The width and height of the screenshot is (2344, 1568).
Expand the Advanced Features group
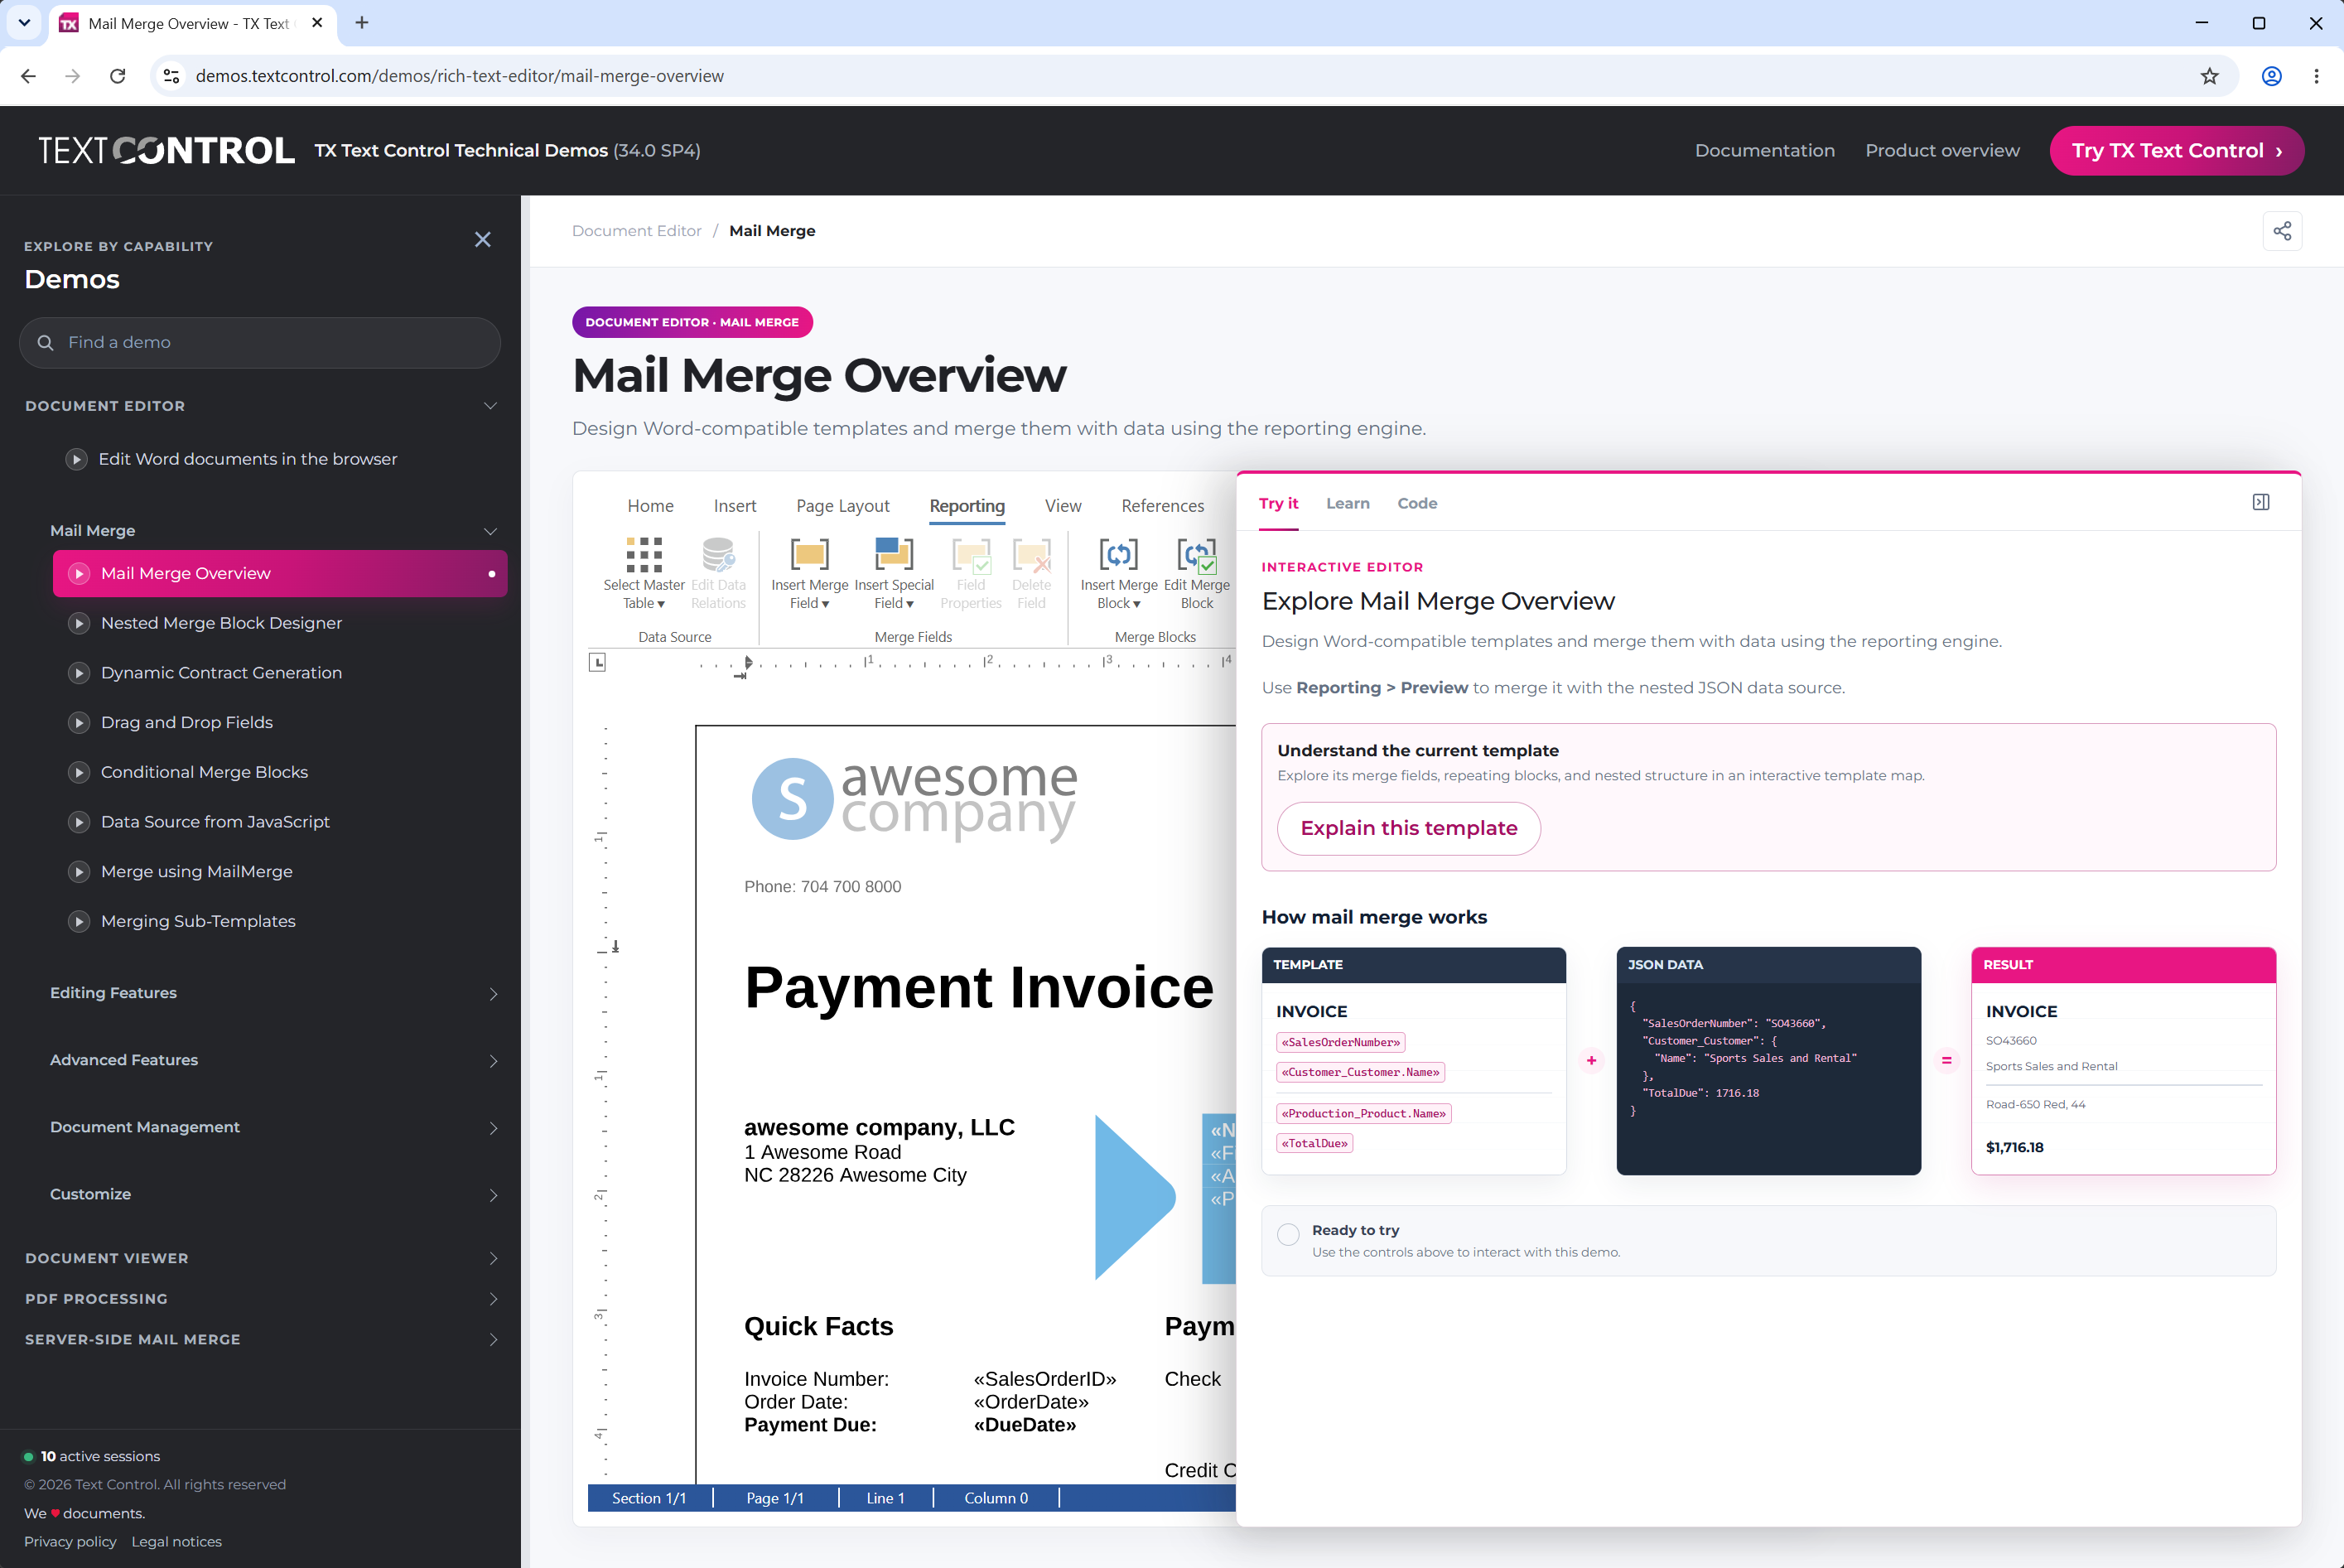tap(493, 1061)
